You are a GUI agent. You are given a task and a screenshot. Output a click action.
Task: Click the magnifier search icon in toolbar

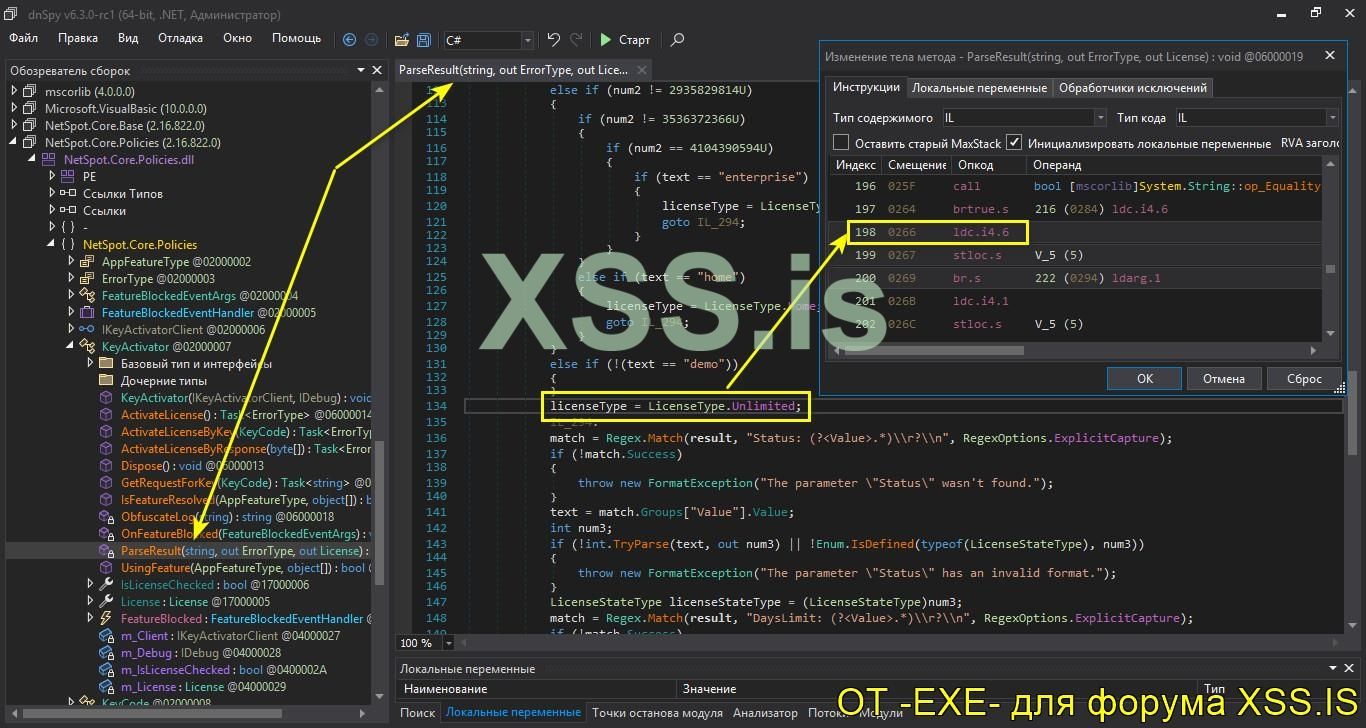tap(677, 40)
